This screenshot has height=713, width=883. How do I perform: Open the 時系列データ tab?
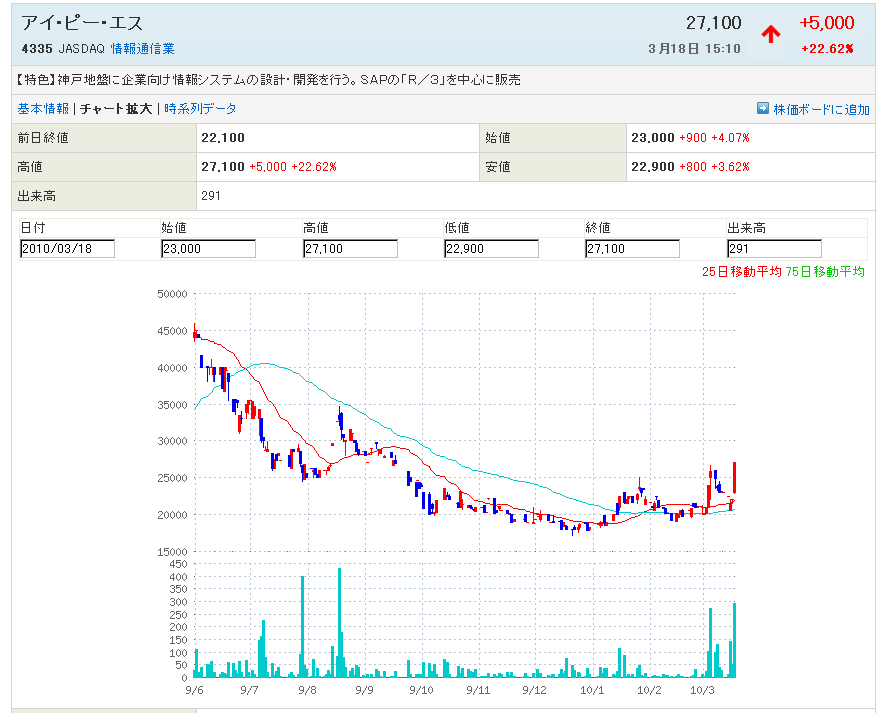coord(201,109)
